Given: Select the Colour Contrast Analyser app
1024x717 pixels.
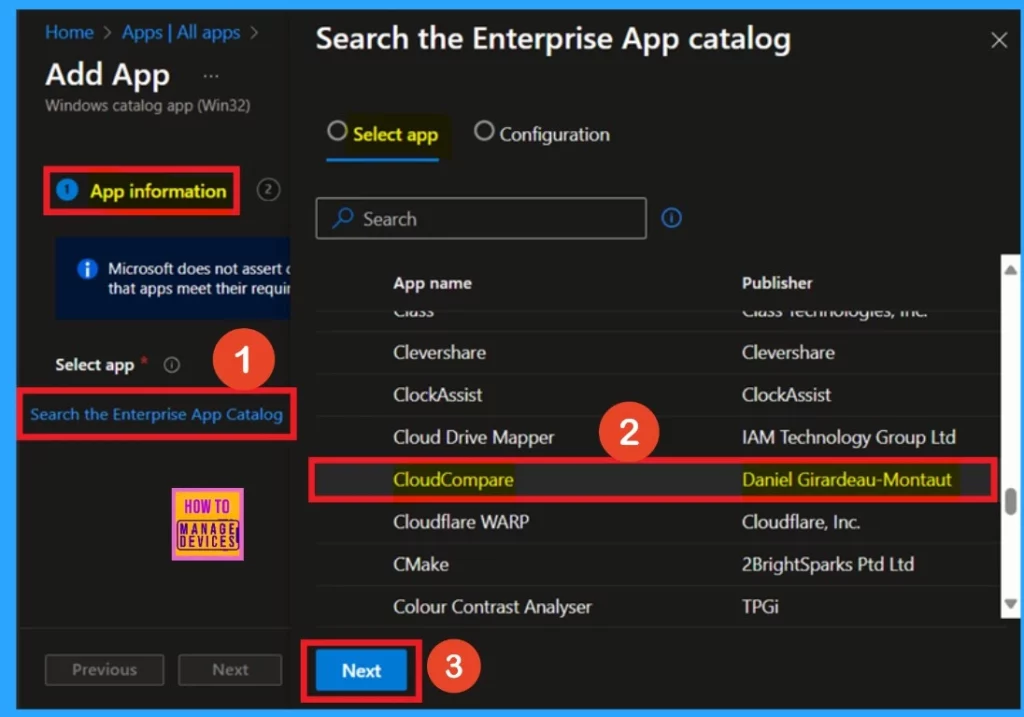Looking at the screenshot, I should pyautogui.click(x=657, y=607).
